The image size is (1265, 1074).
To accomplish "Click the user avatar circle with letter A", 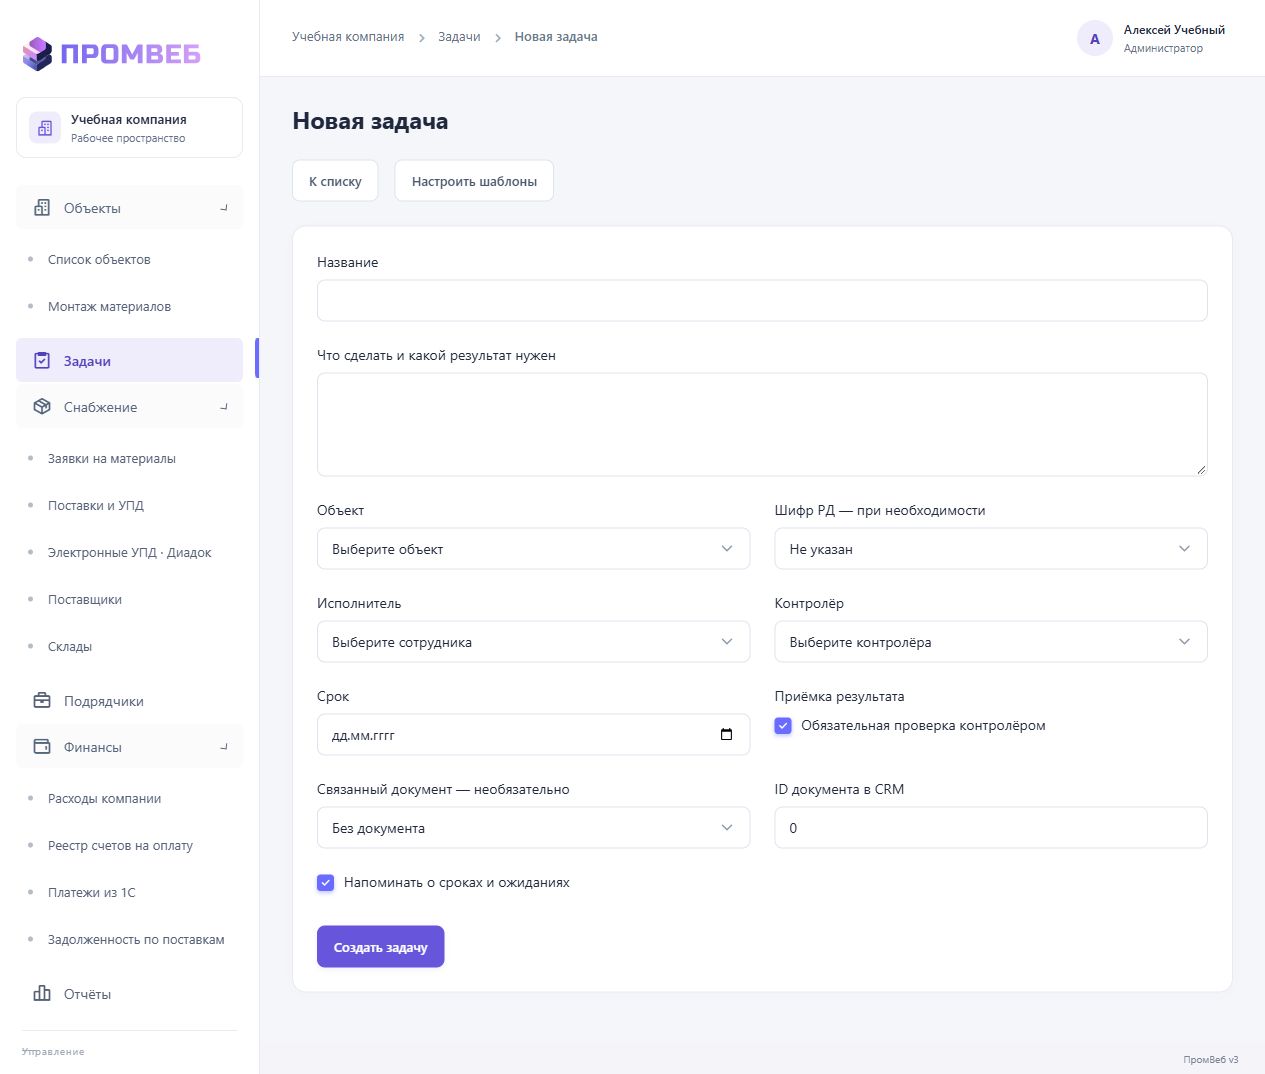I will (x=1095, y=39).
